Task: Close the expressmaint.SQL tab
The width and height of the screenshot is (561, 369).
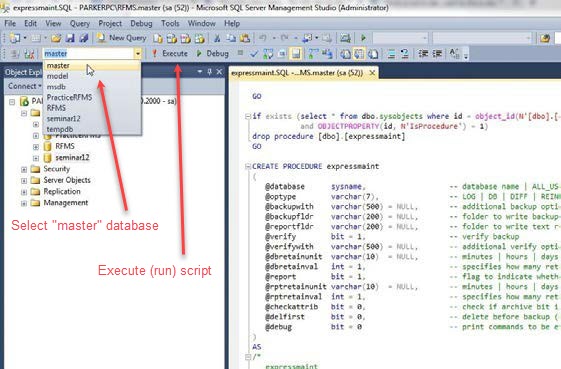Action: 372,73
